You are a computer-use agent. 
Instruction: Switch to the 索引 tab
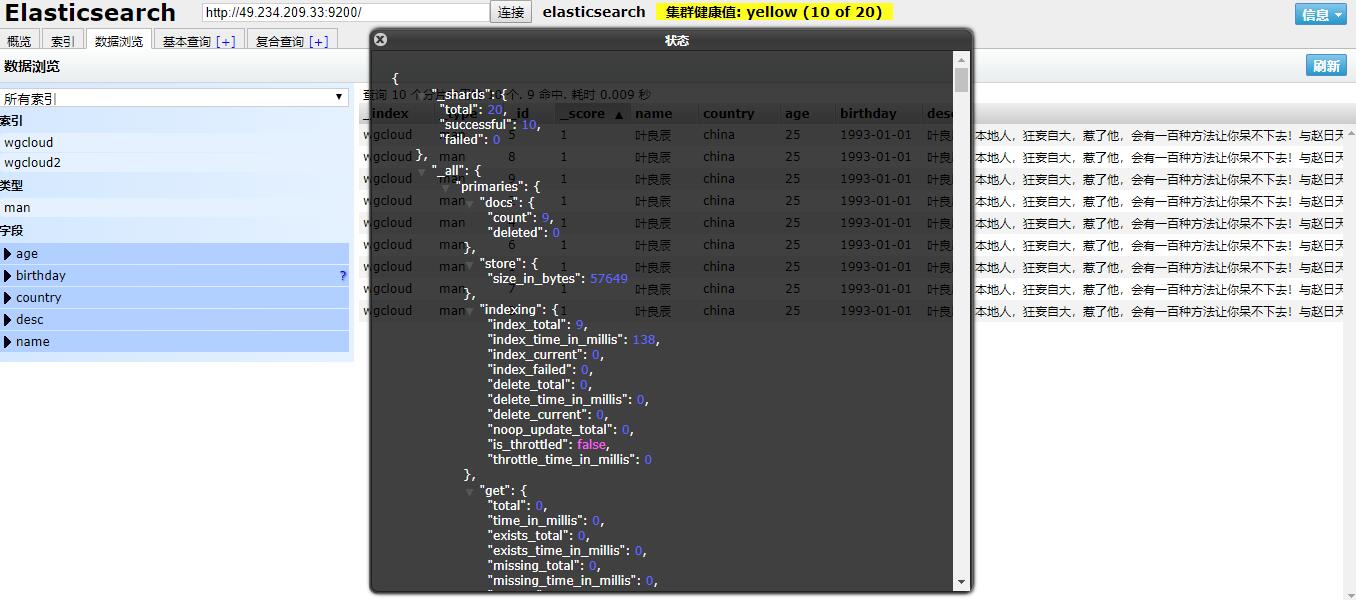(x=63, y=41)
